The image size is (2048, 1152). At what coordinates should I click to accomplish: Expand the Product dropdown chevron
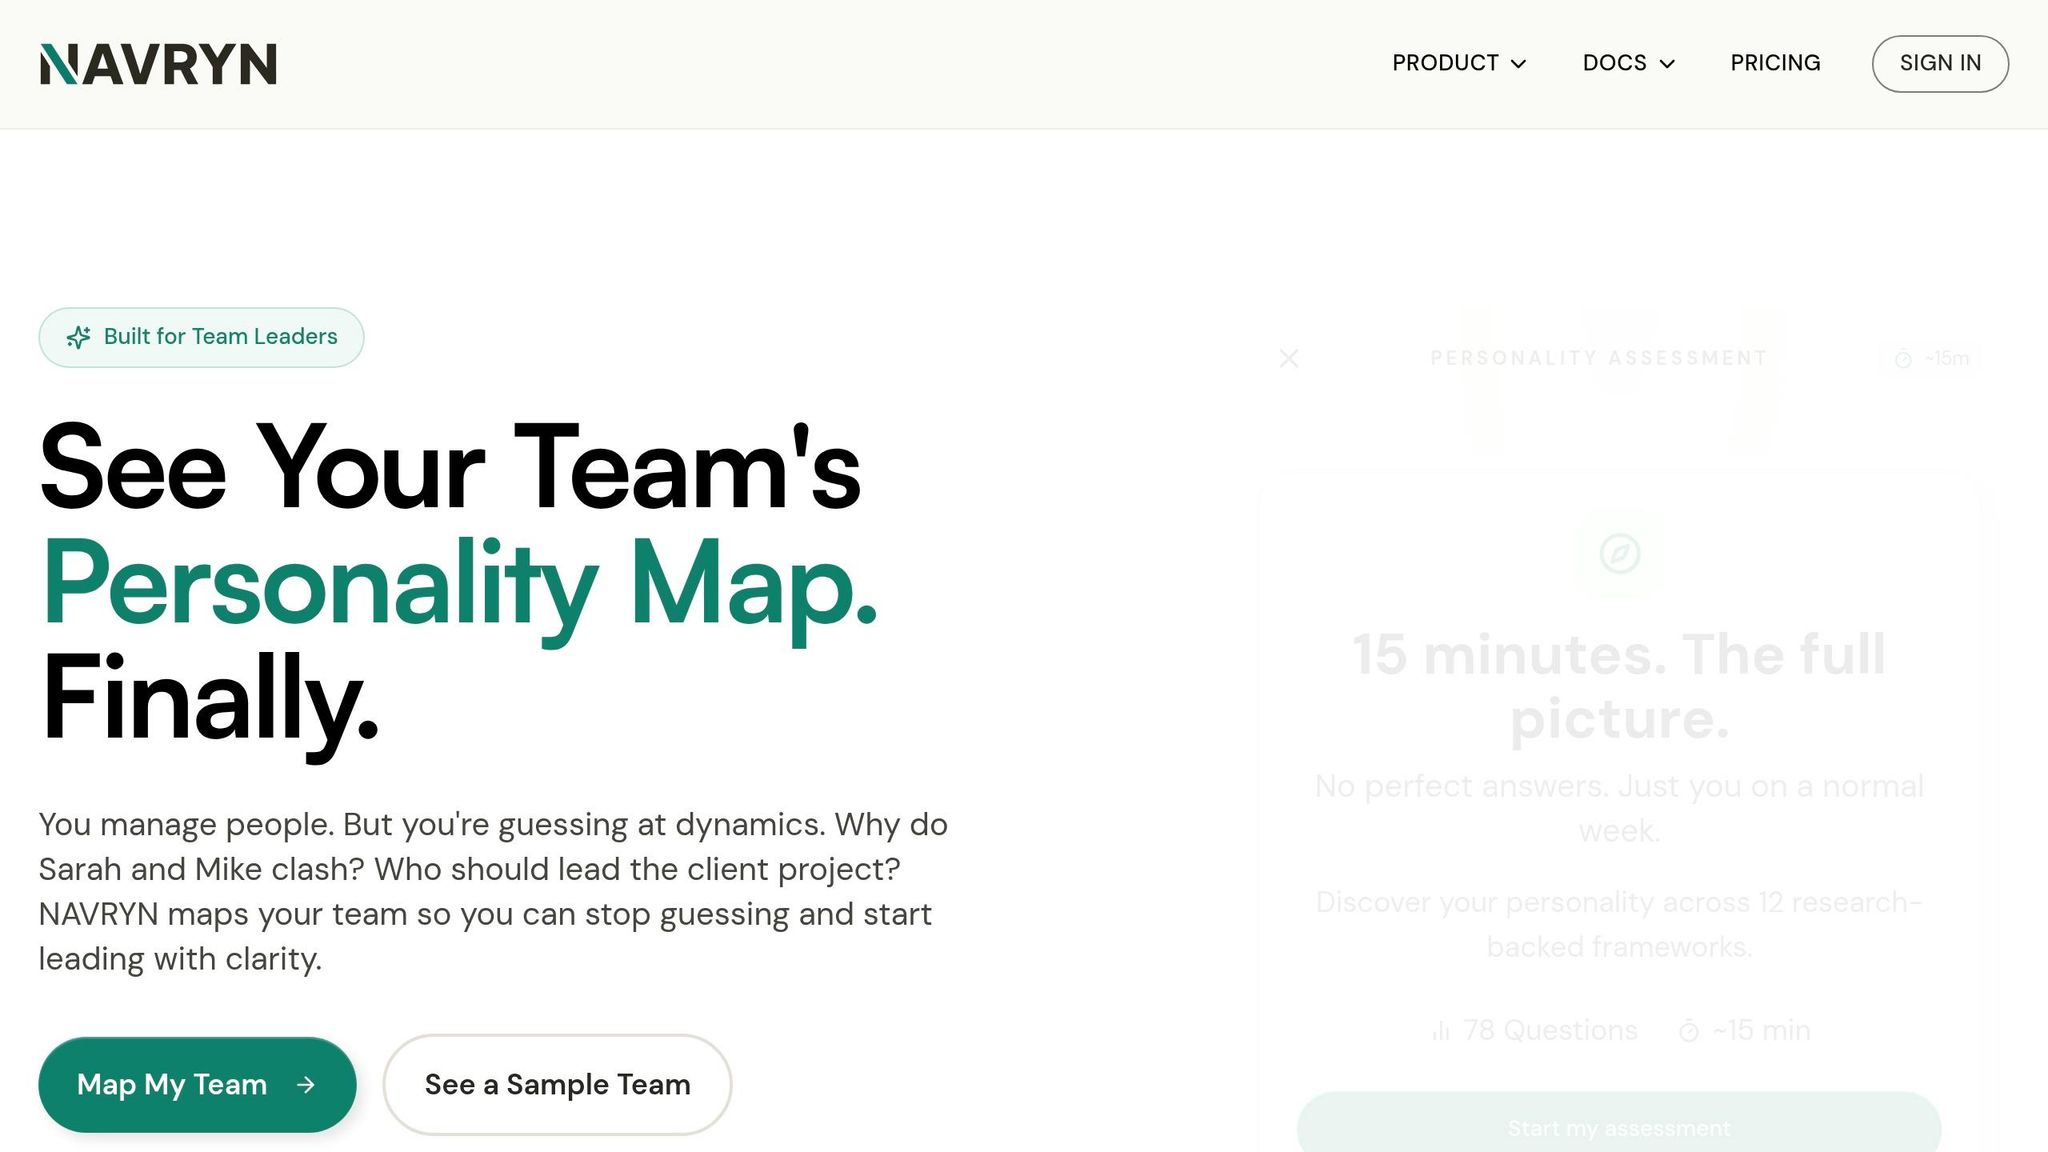(1518, 64)
